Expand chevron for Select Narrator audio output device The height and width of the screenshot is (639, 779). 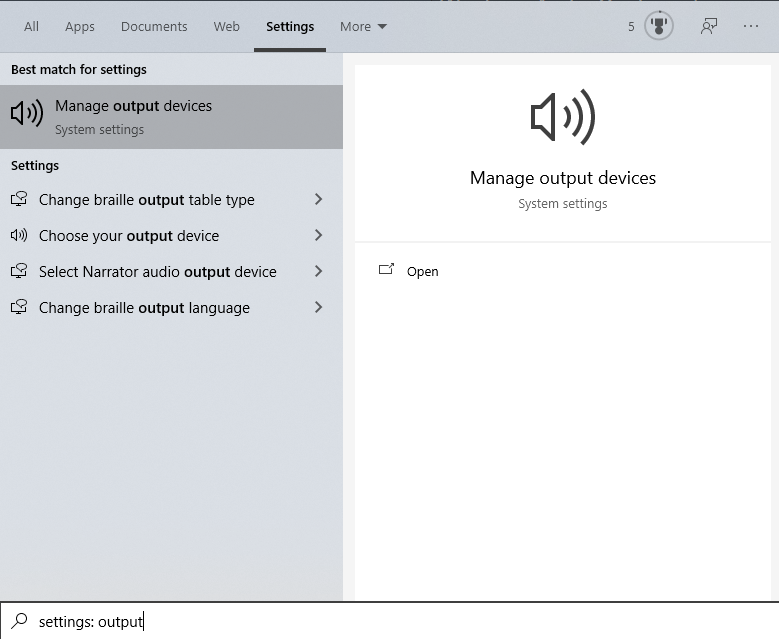click(318, 272)
